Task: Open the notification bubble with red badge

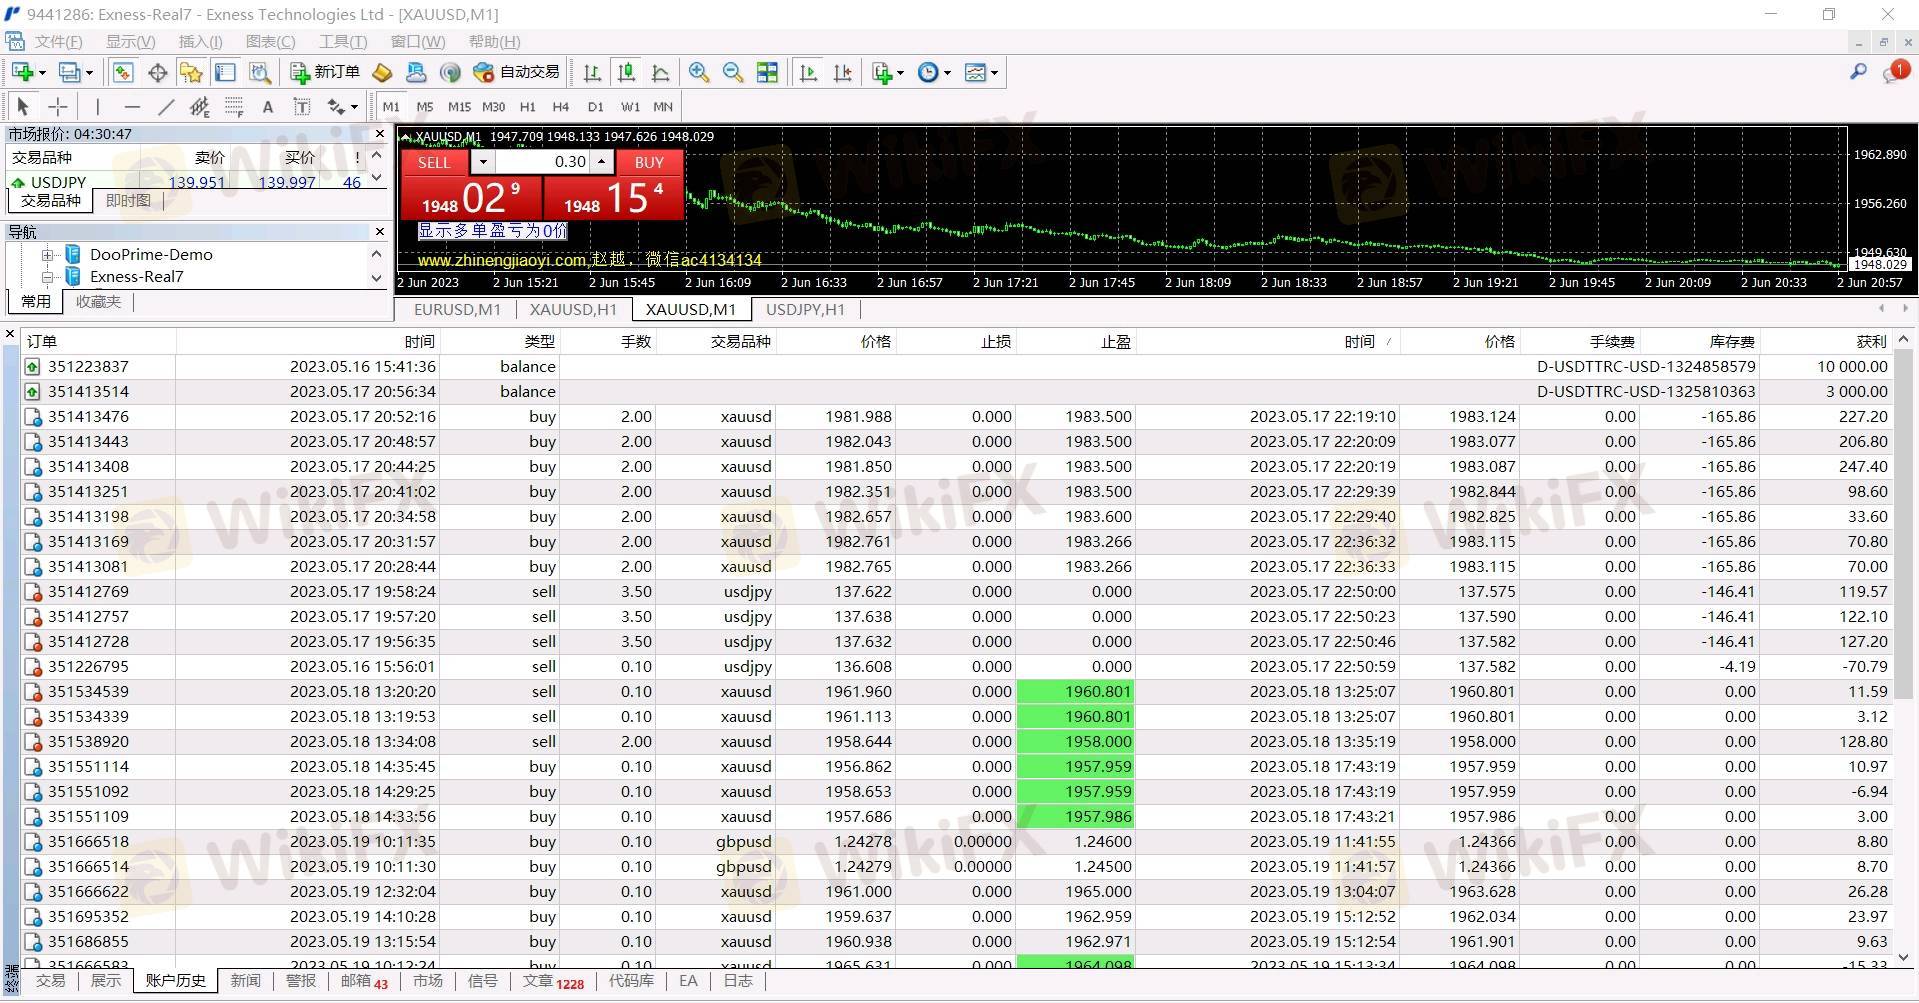Action: (x=1896, y=72)
